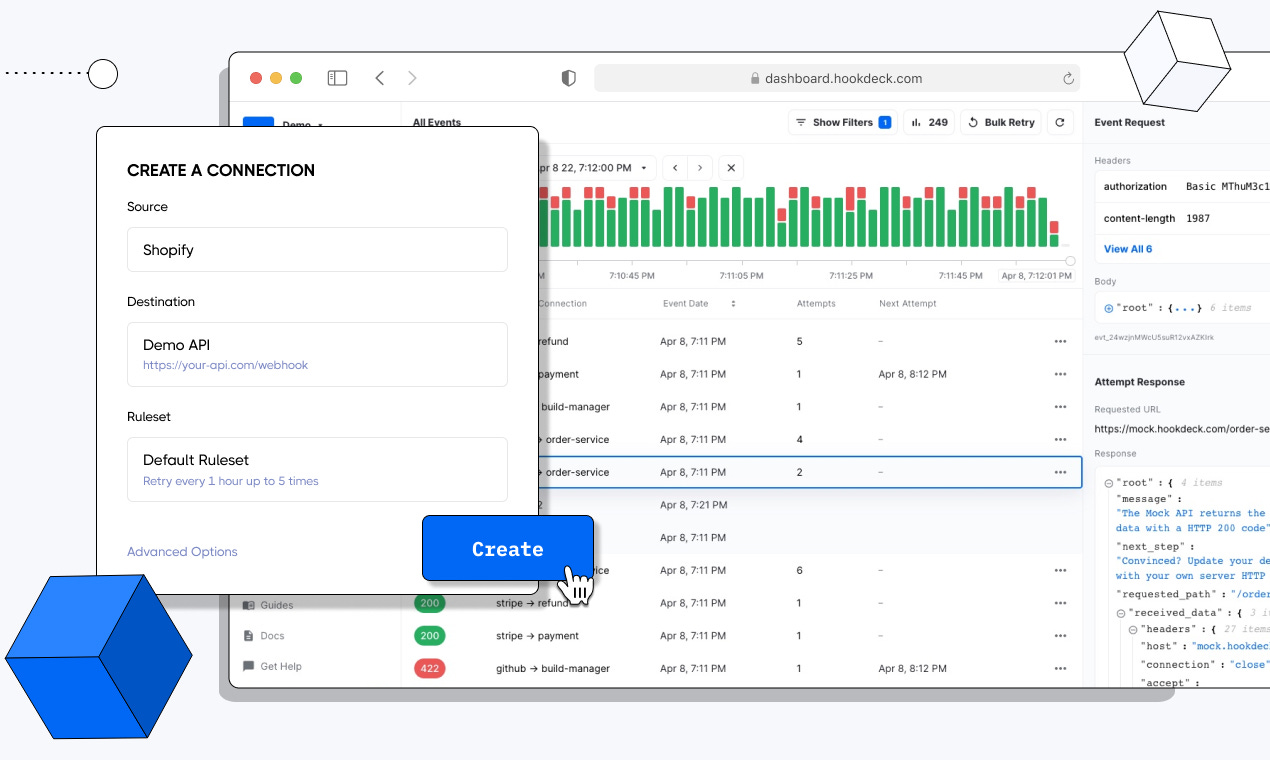The width and height of the screenshot is (1270, 760).
Task: Open the Demo workspace dropdown
Action: (303, 125)
